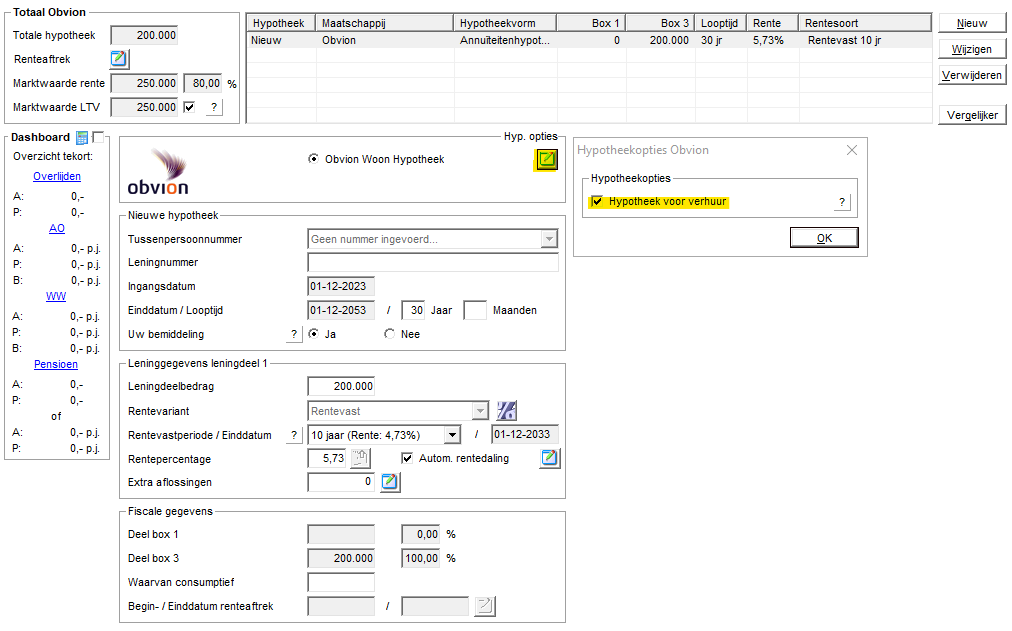The image size is (1012, 631).
Task: Open the Rentevastperiode 10 jaar dropdown
Action: (452, 436)
